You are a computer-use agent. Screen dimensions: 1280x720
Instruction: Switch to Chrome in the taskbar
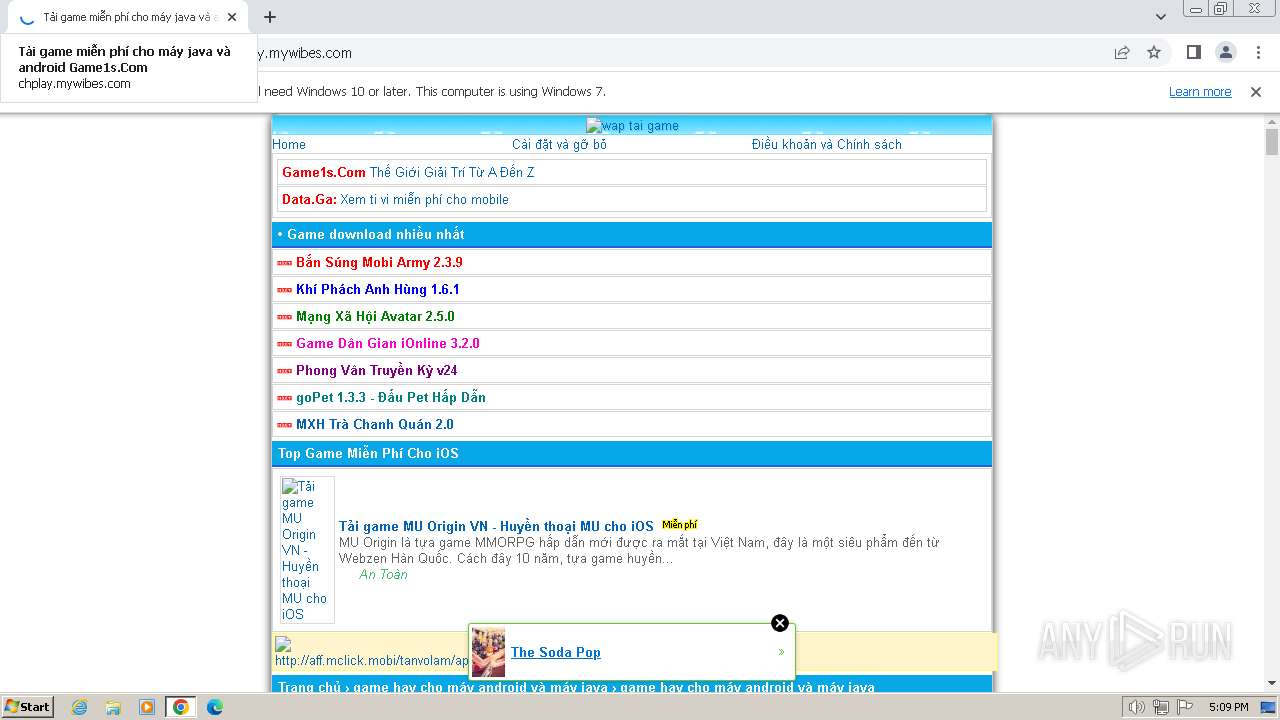point(181,707)
